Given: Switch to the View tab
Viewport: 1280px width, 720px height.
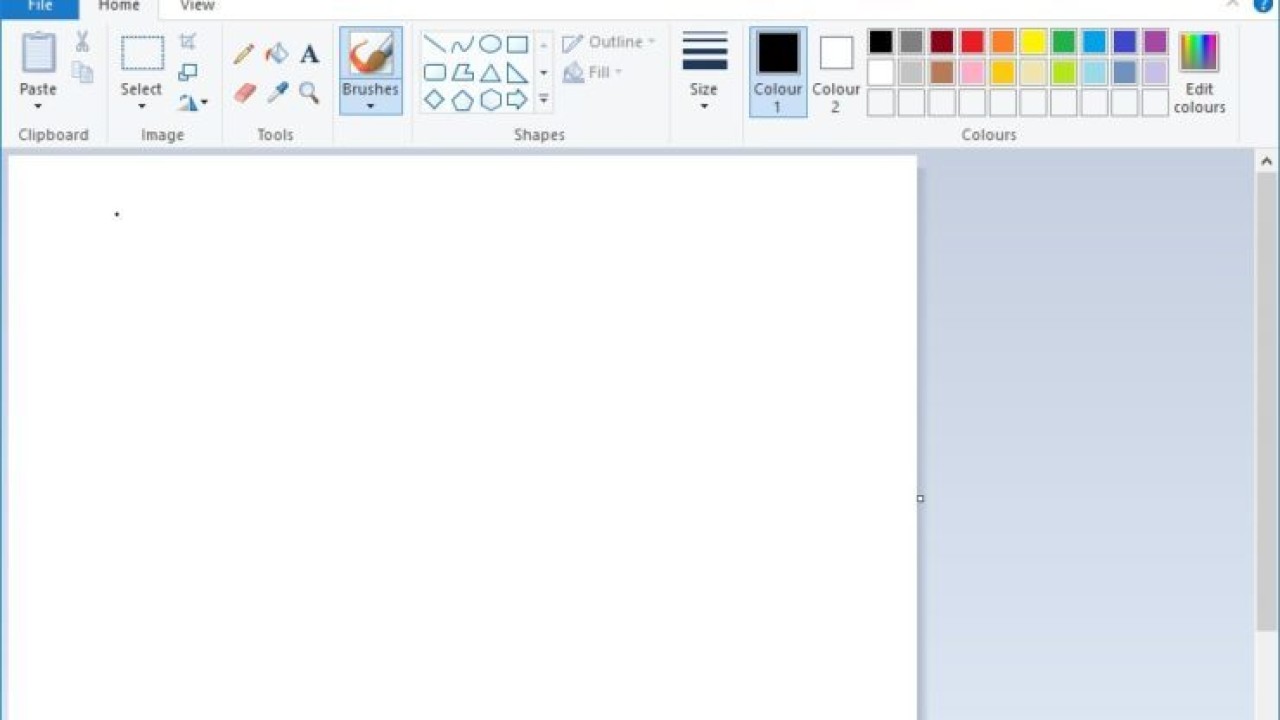Looking at the screenshot, I should point(197,7).
